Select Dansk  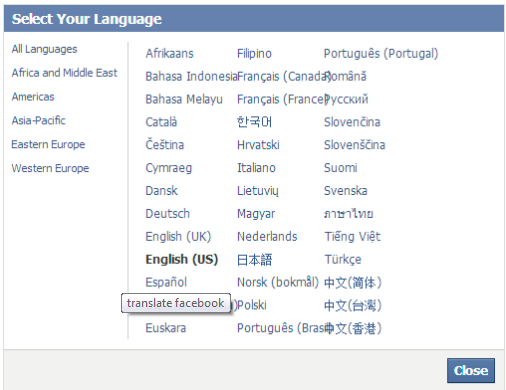[x=162, y=191]
